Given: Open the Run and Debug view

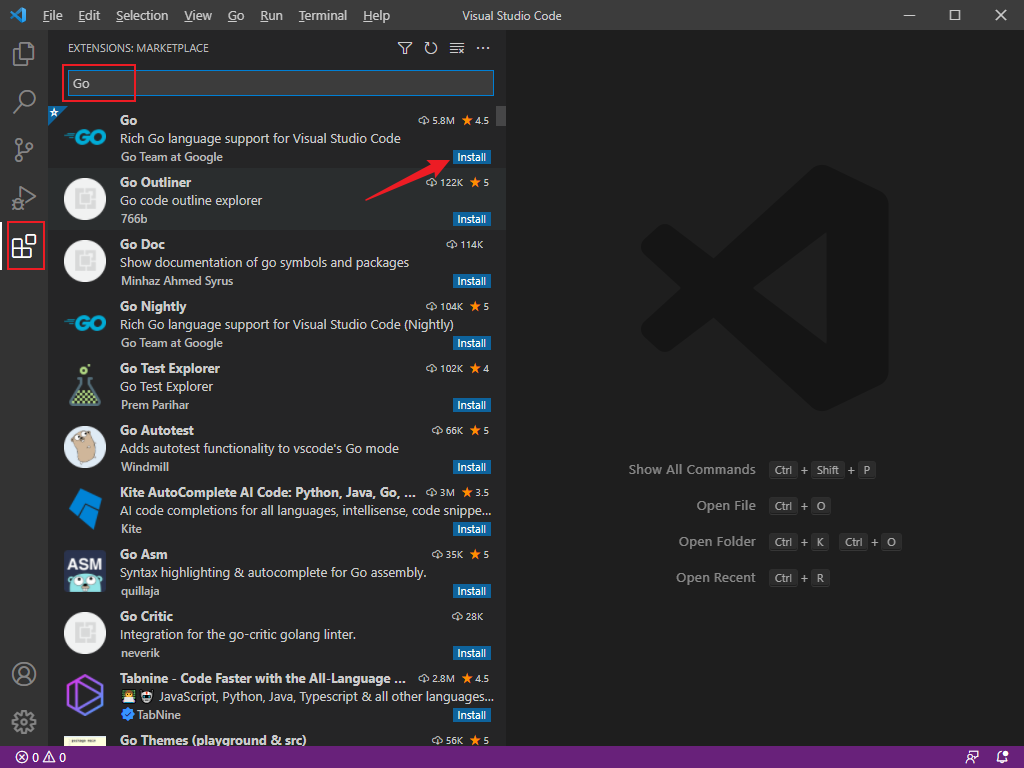Looking at the screenshot, I should (24, 198).
